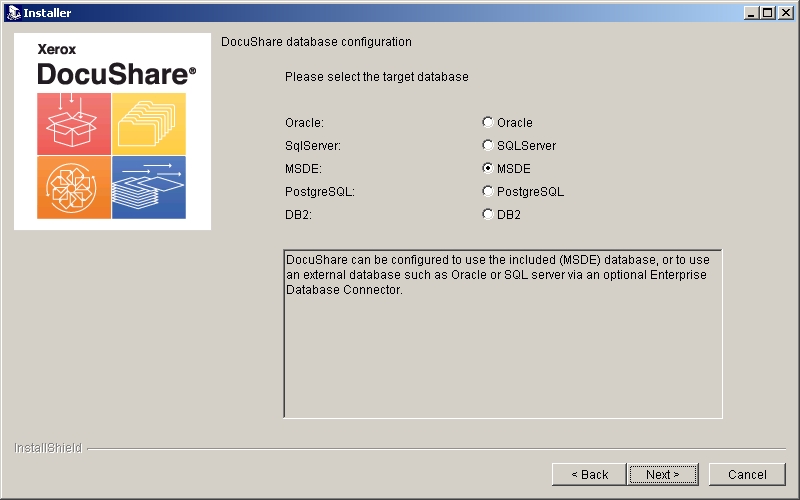Click the 'Oracle:' label text

[304, 123]
